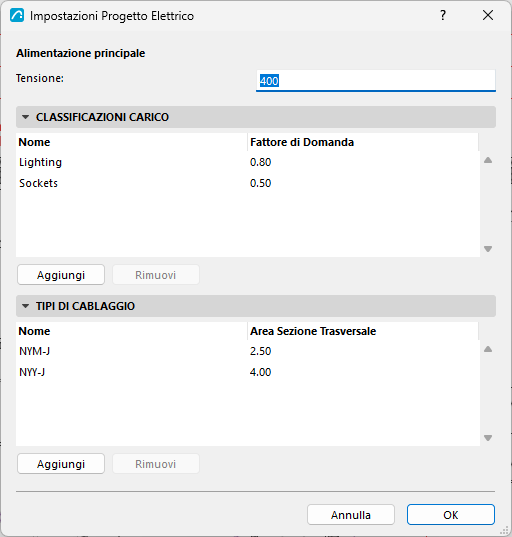Select the NYY-J wiring type row
512x537 pixels.
(248, 372)
